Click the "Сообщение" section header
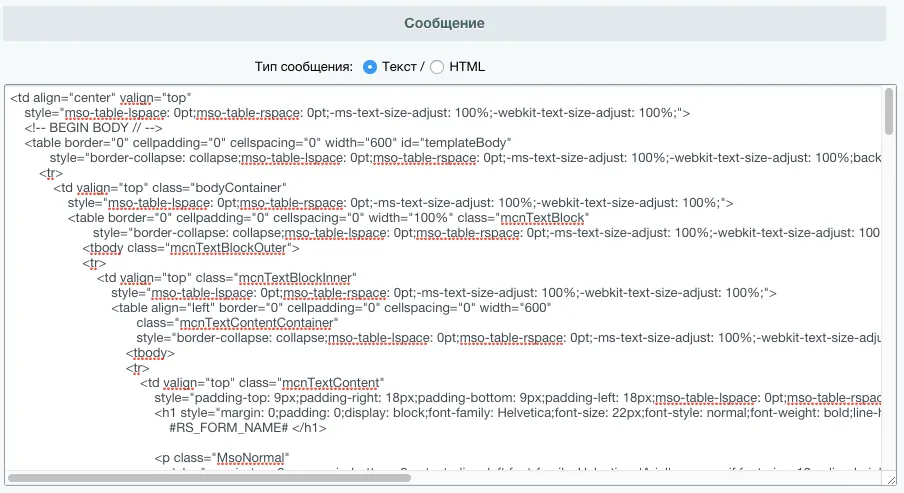 (x=444, y=23)
